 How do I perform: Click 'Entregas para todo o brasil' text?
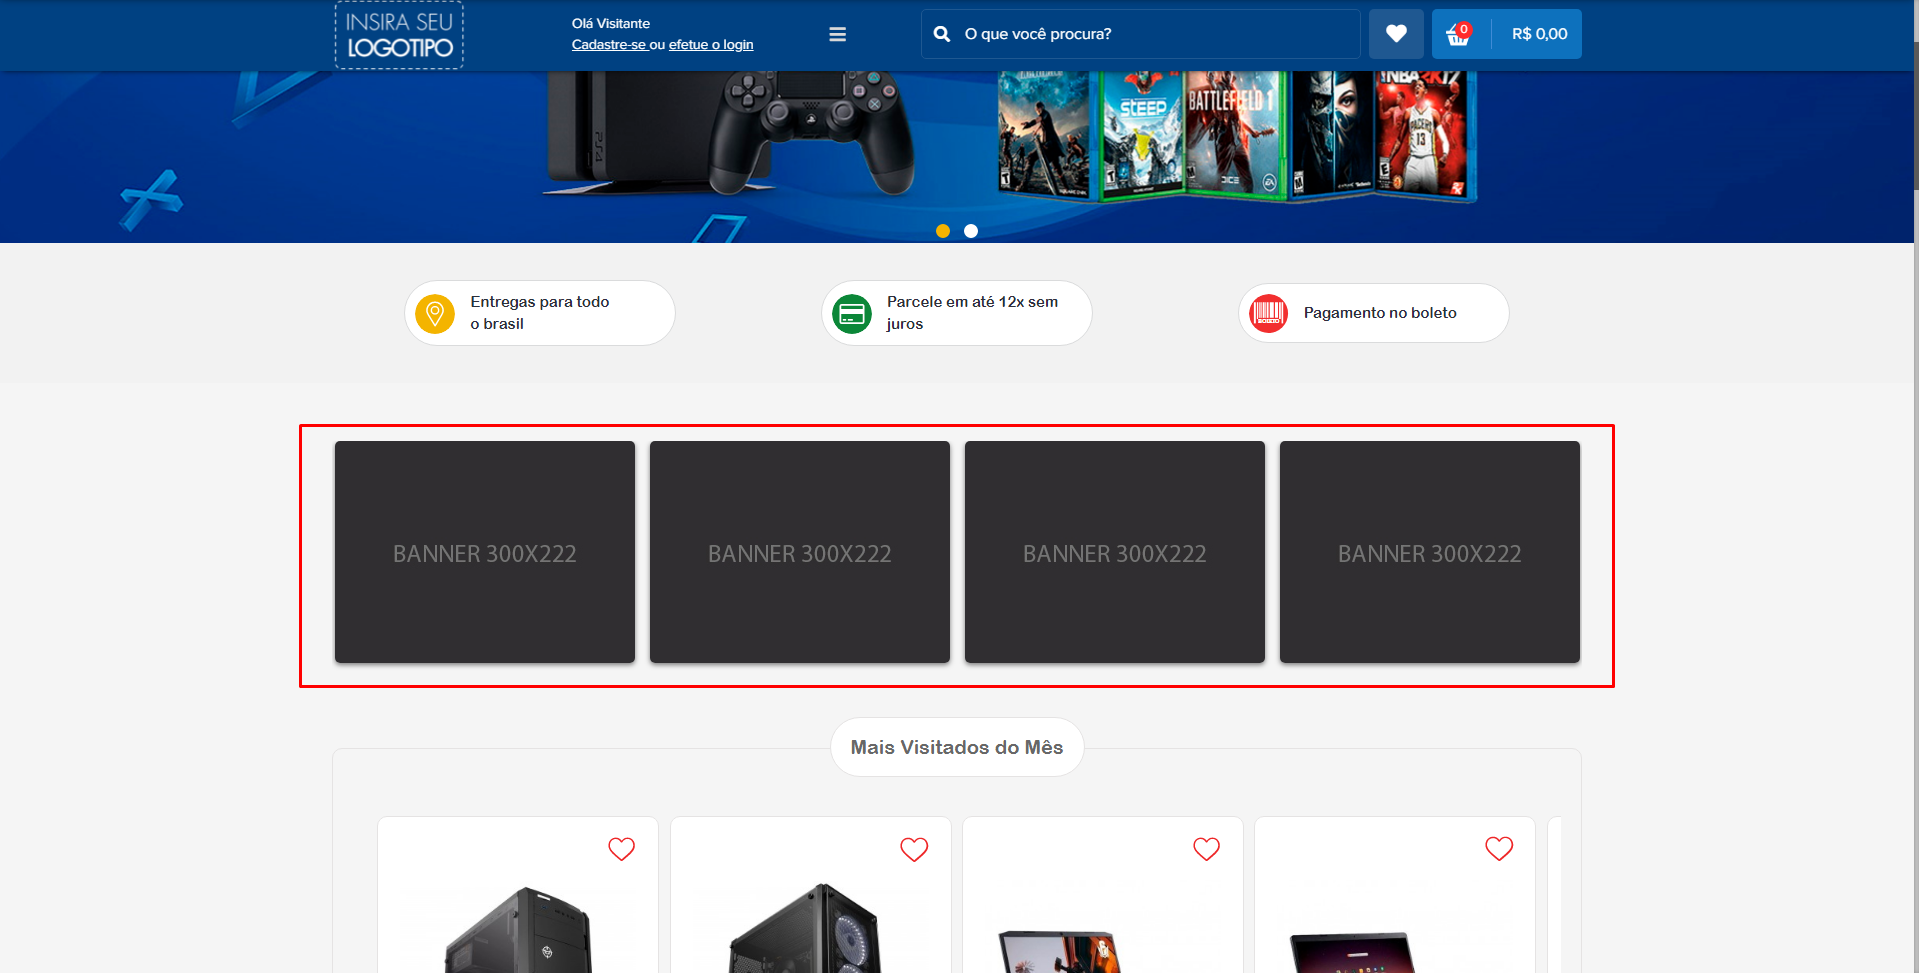pyautogui.click(x=540, y=313)
